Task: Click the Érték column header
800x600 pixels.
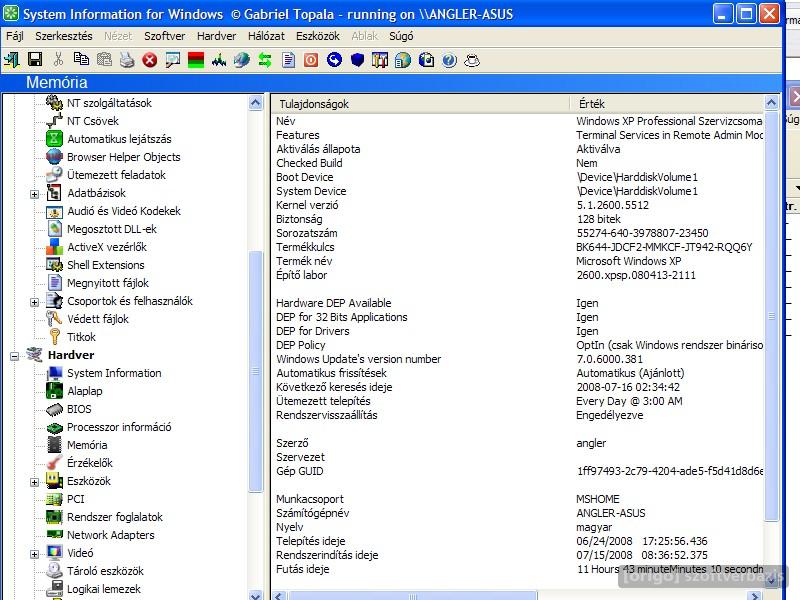Action: (x=667, y=104)
